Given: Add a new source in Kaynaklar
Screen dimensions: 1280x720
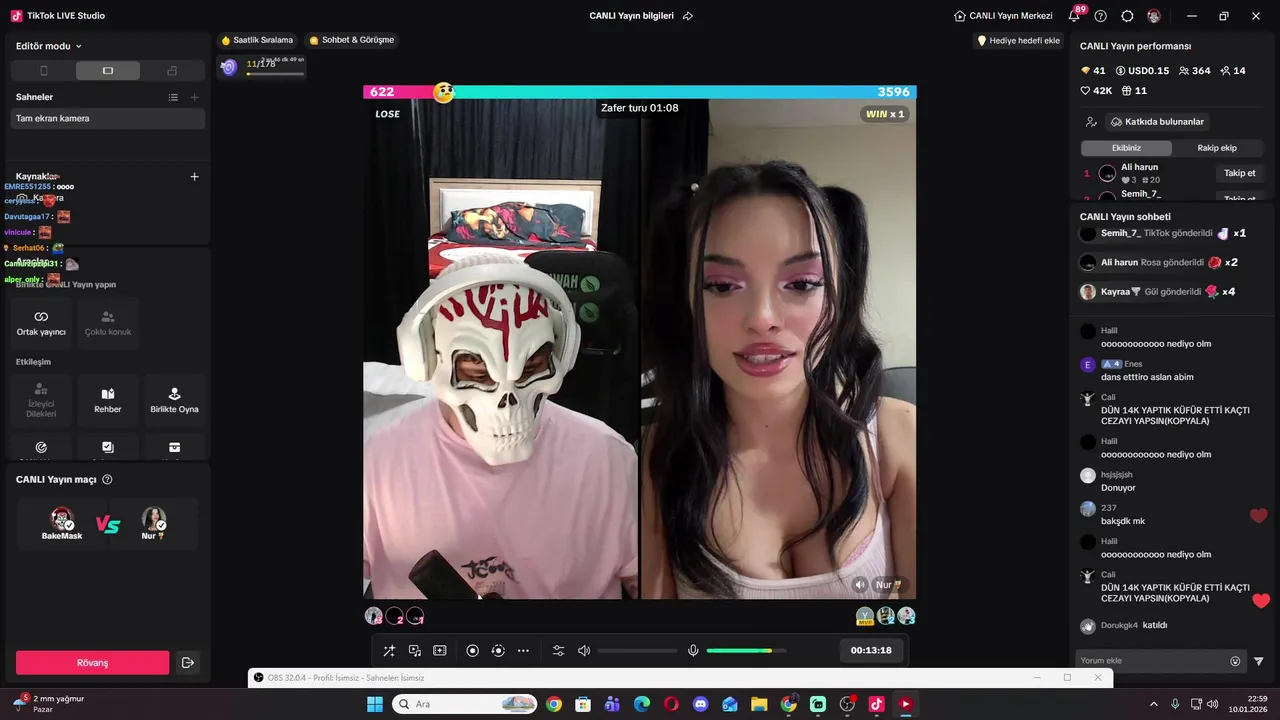Looking at the screenshot, I should tap(194, 177).
